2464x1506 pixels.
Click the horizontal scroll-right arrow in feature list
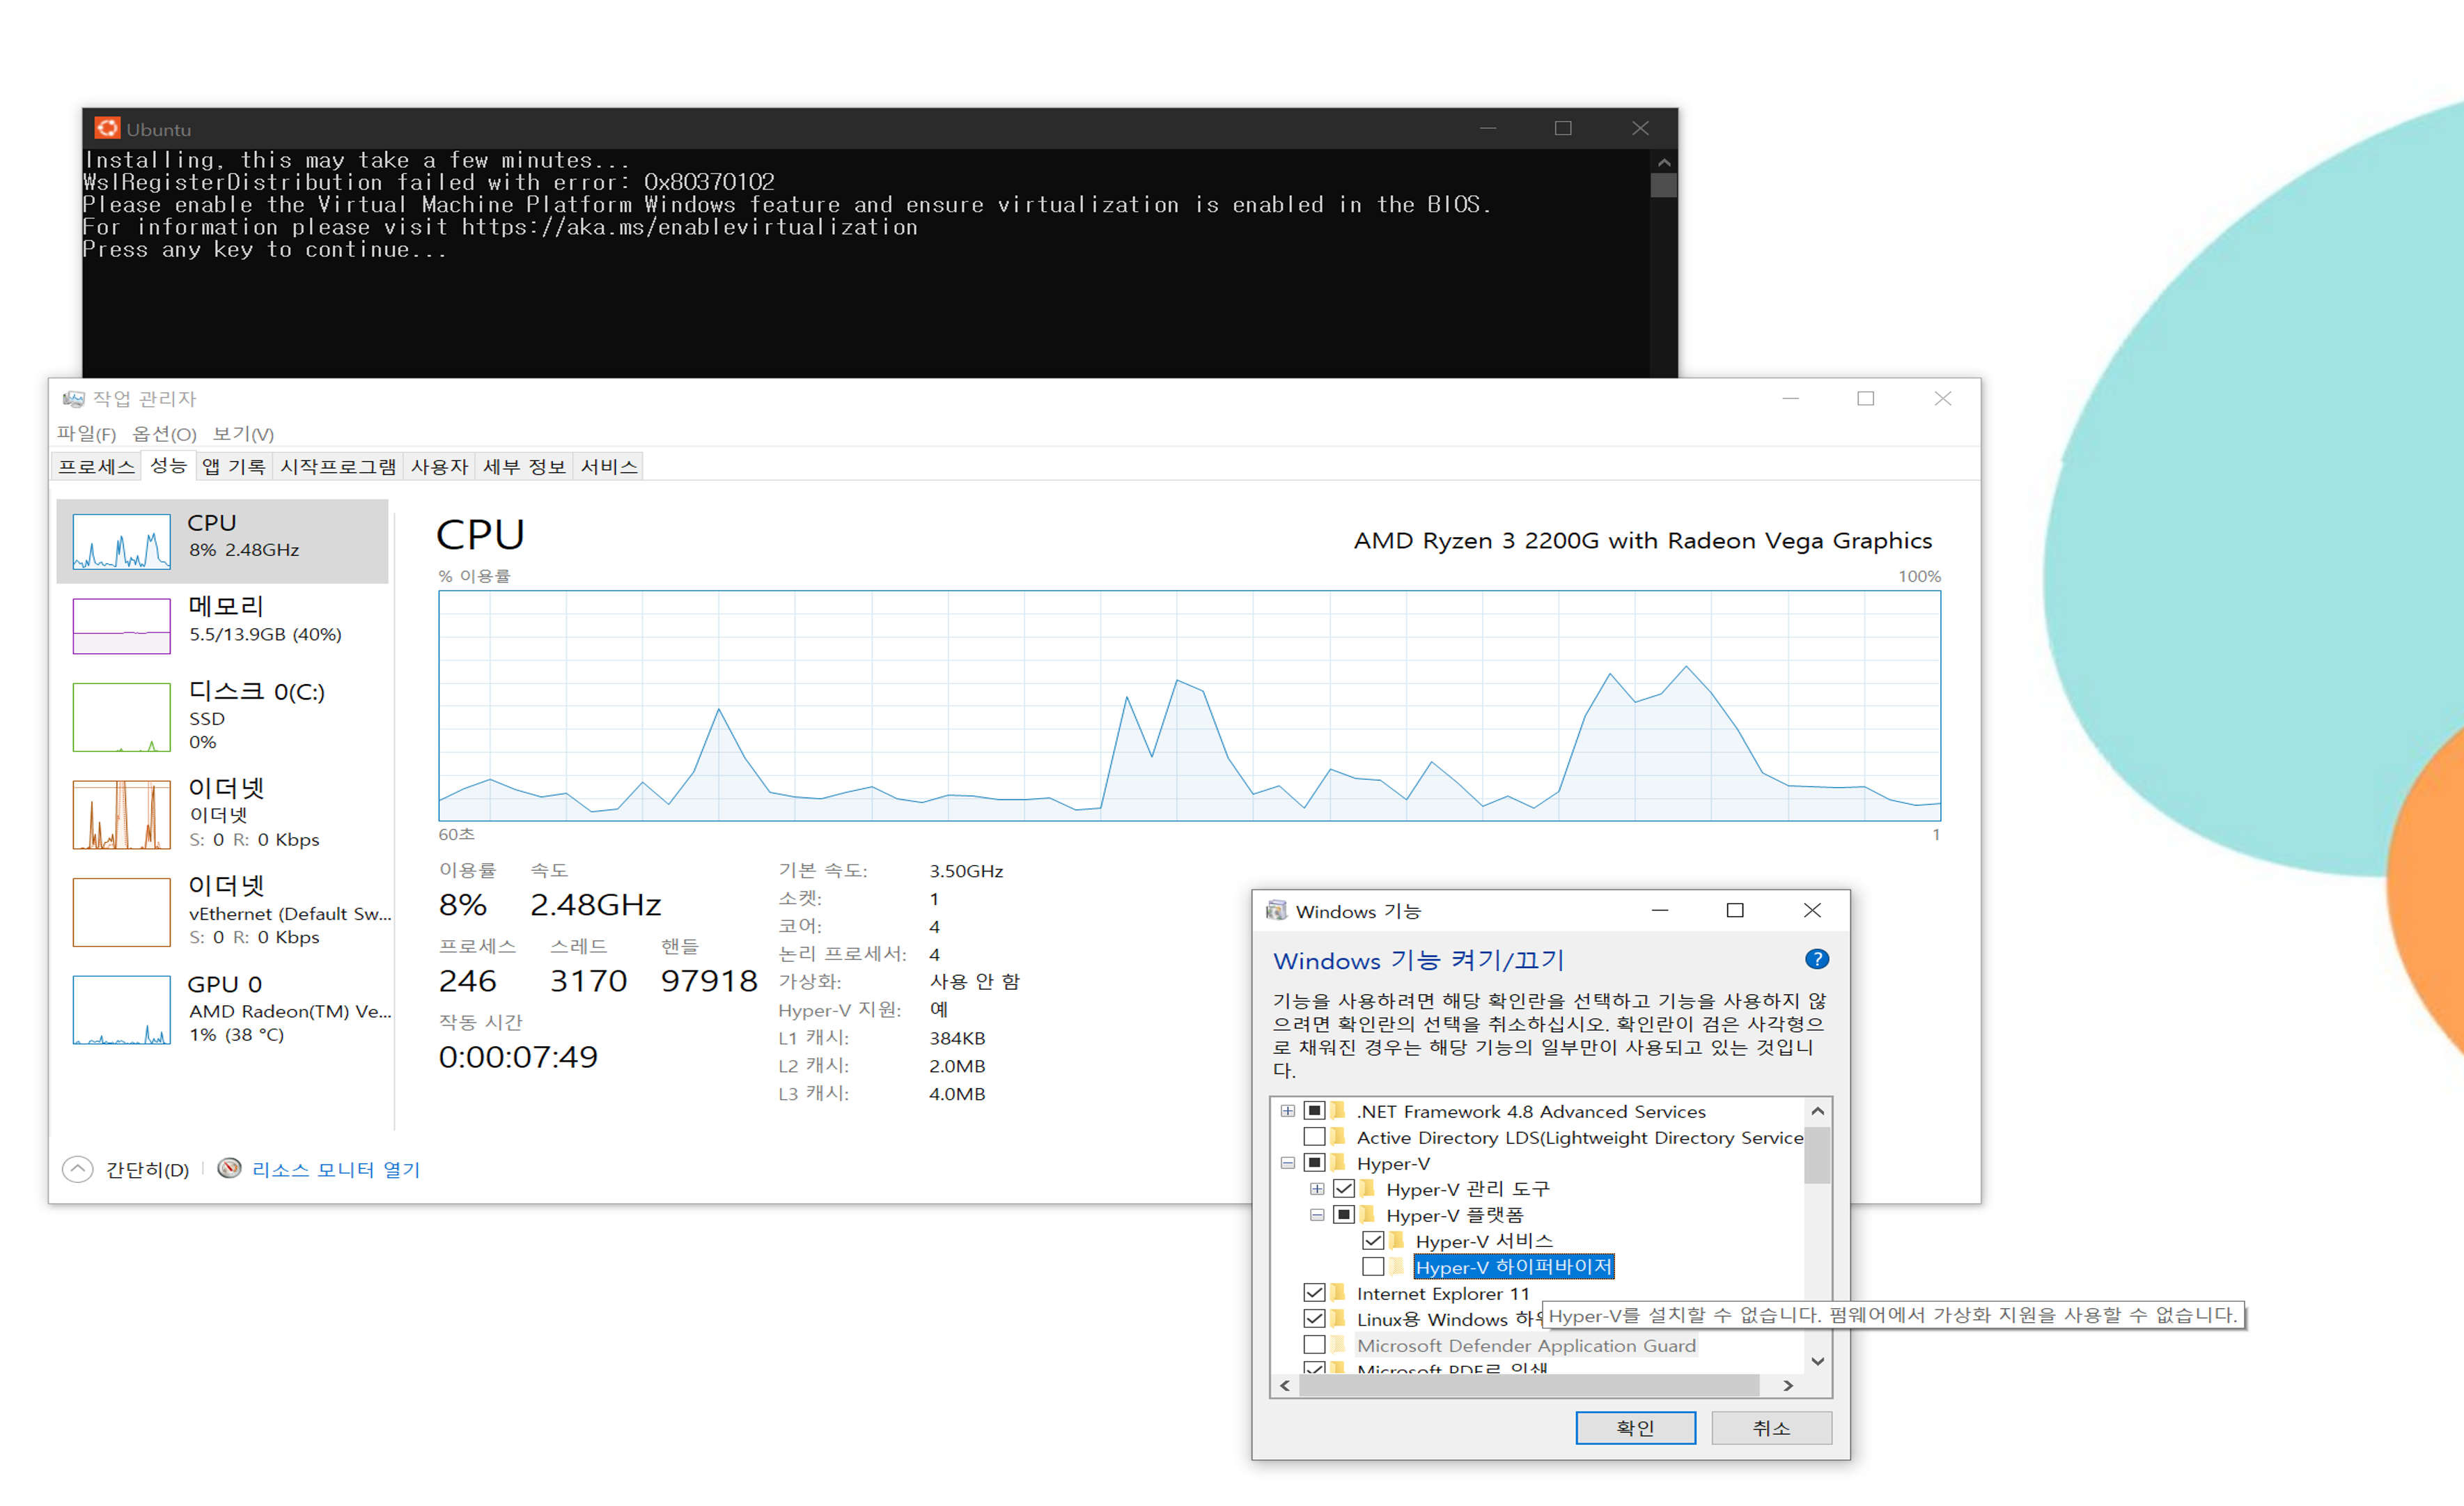click(x=1789, y=1385)
